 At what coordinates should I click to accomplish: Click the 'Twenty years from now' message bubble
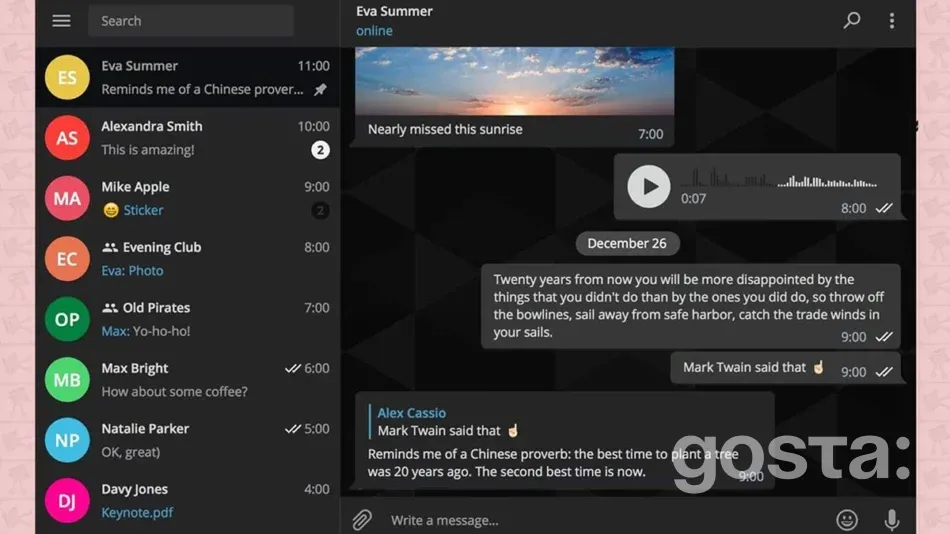point(691,306)
